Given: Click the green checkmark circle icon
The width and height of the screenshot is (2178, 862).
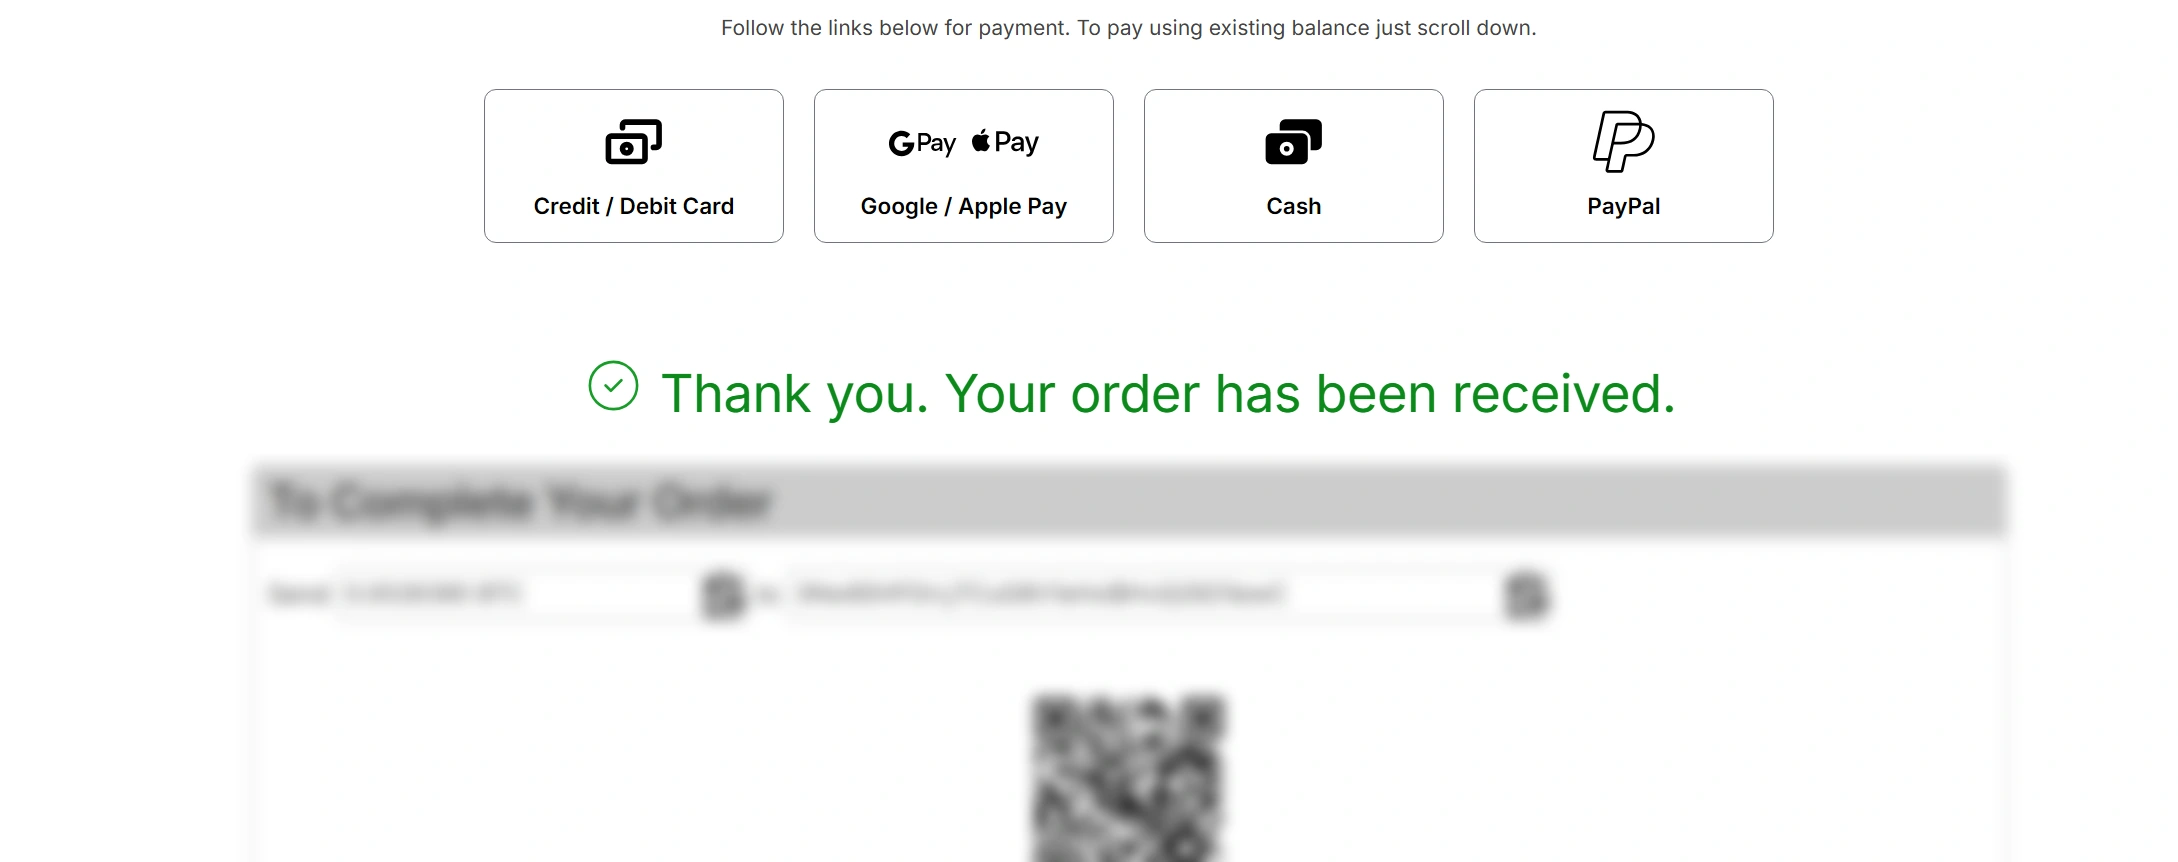Looking at the screenshot, I should pos(613,386).
